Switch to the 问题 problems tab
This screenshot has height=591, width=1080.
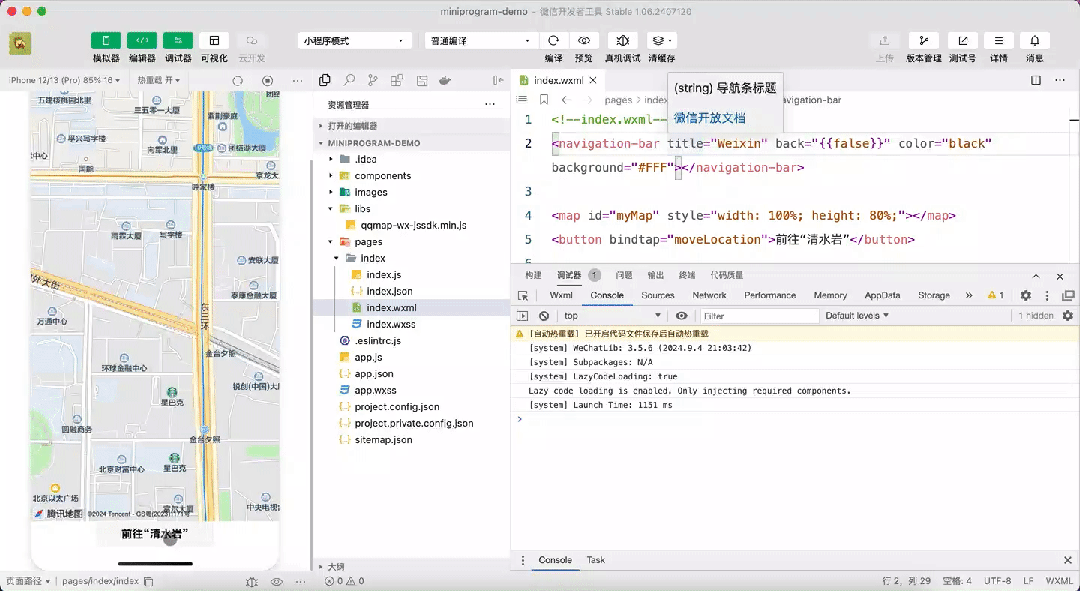tap(624, 275)
